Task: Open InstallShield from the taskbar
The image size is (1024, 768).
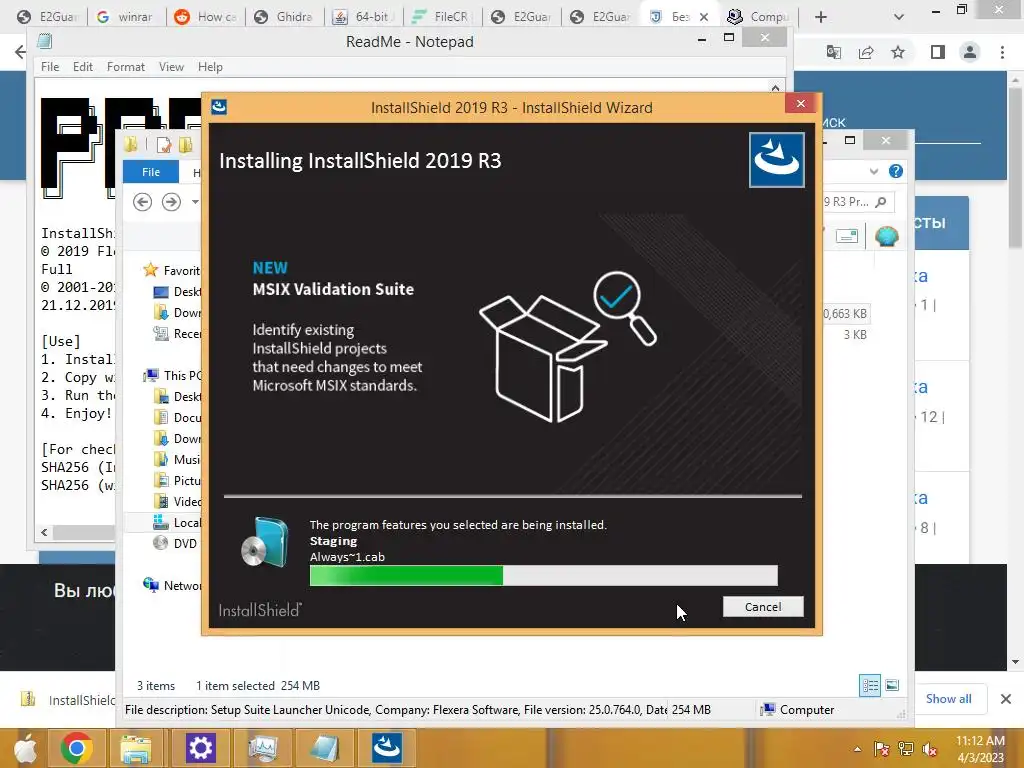Action: (x=387, y=748)
